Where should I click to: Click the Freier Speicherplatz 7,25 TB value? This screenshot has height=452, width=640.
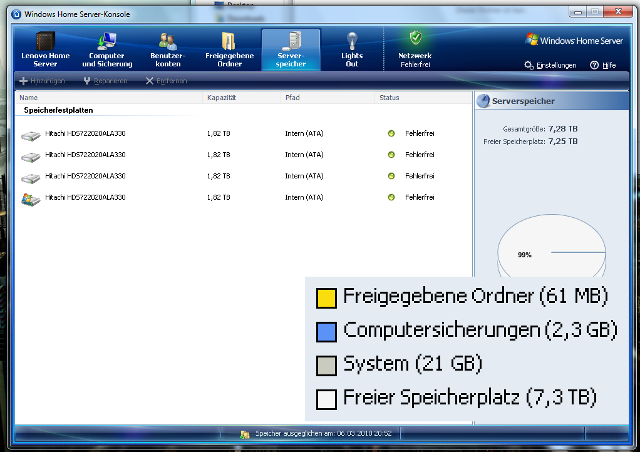[563, 141]
